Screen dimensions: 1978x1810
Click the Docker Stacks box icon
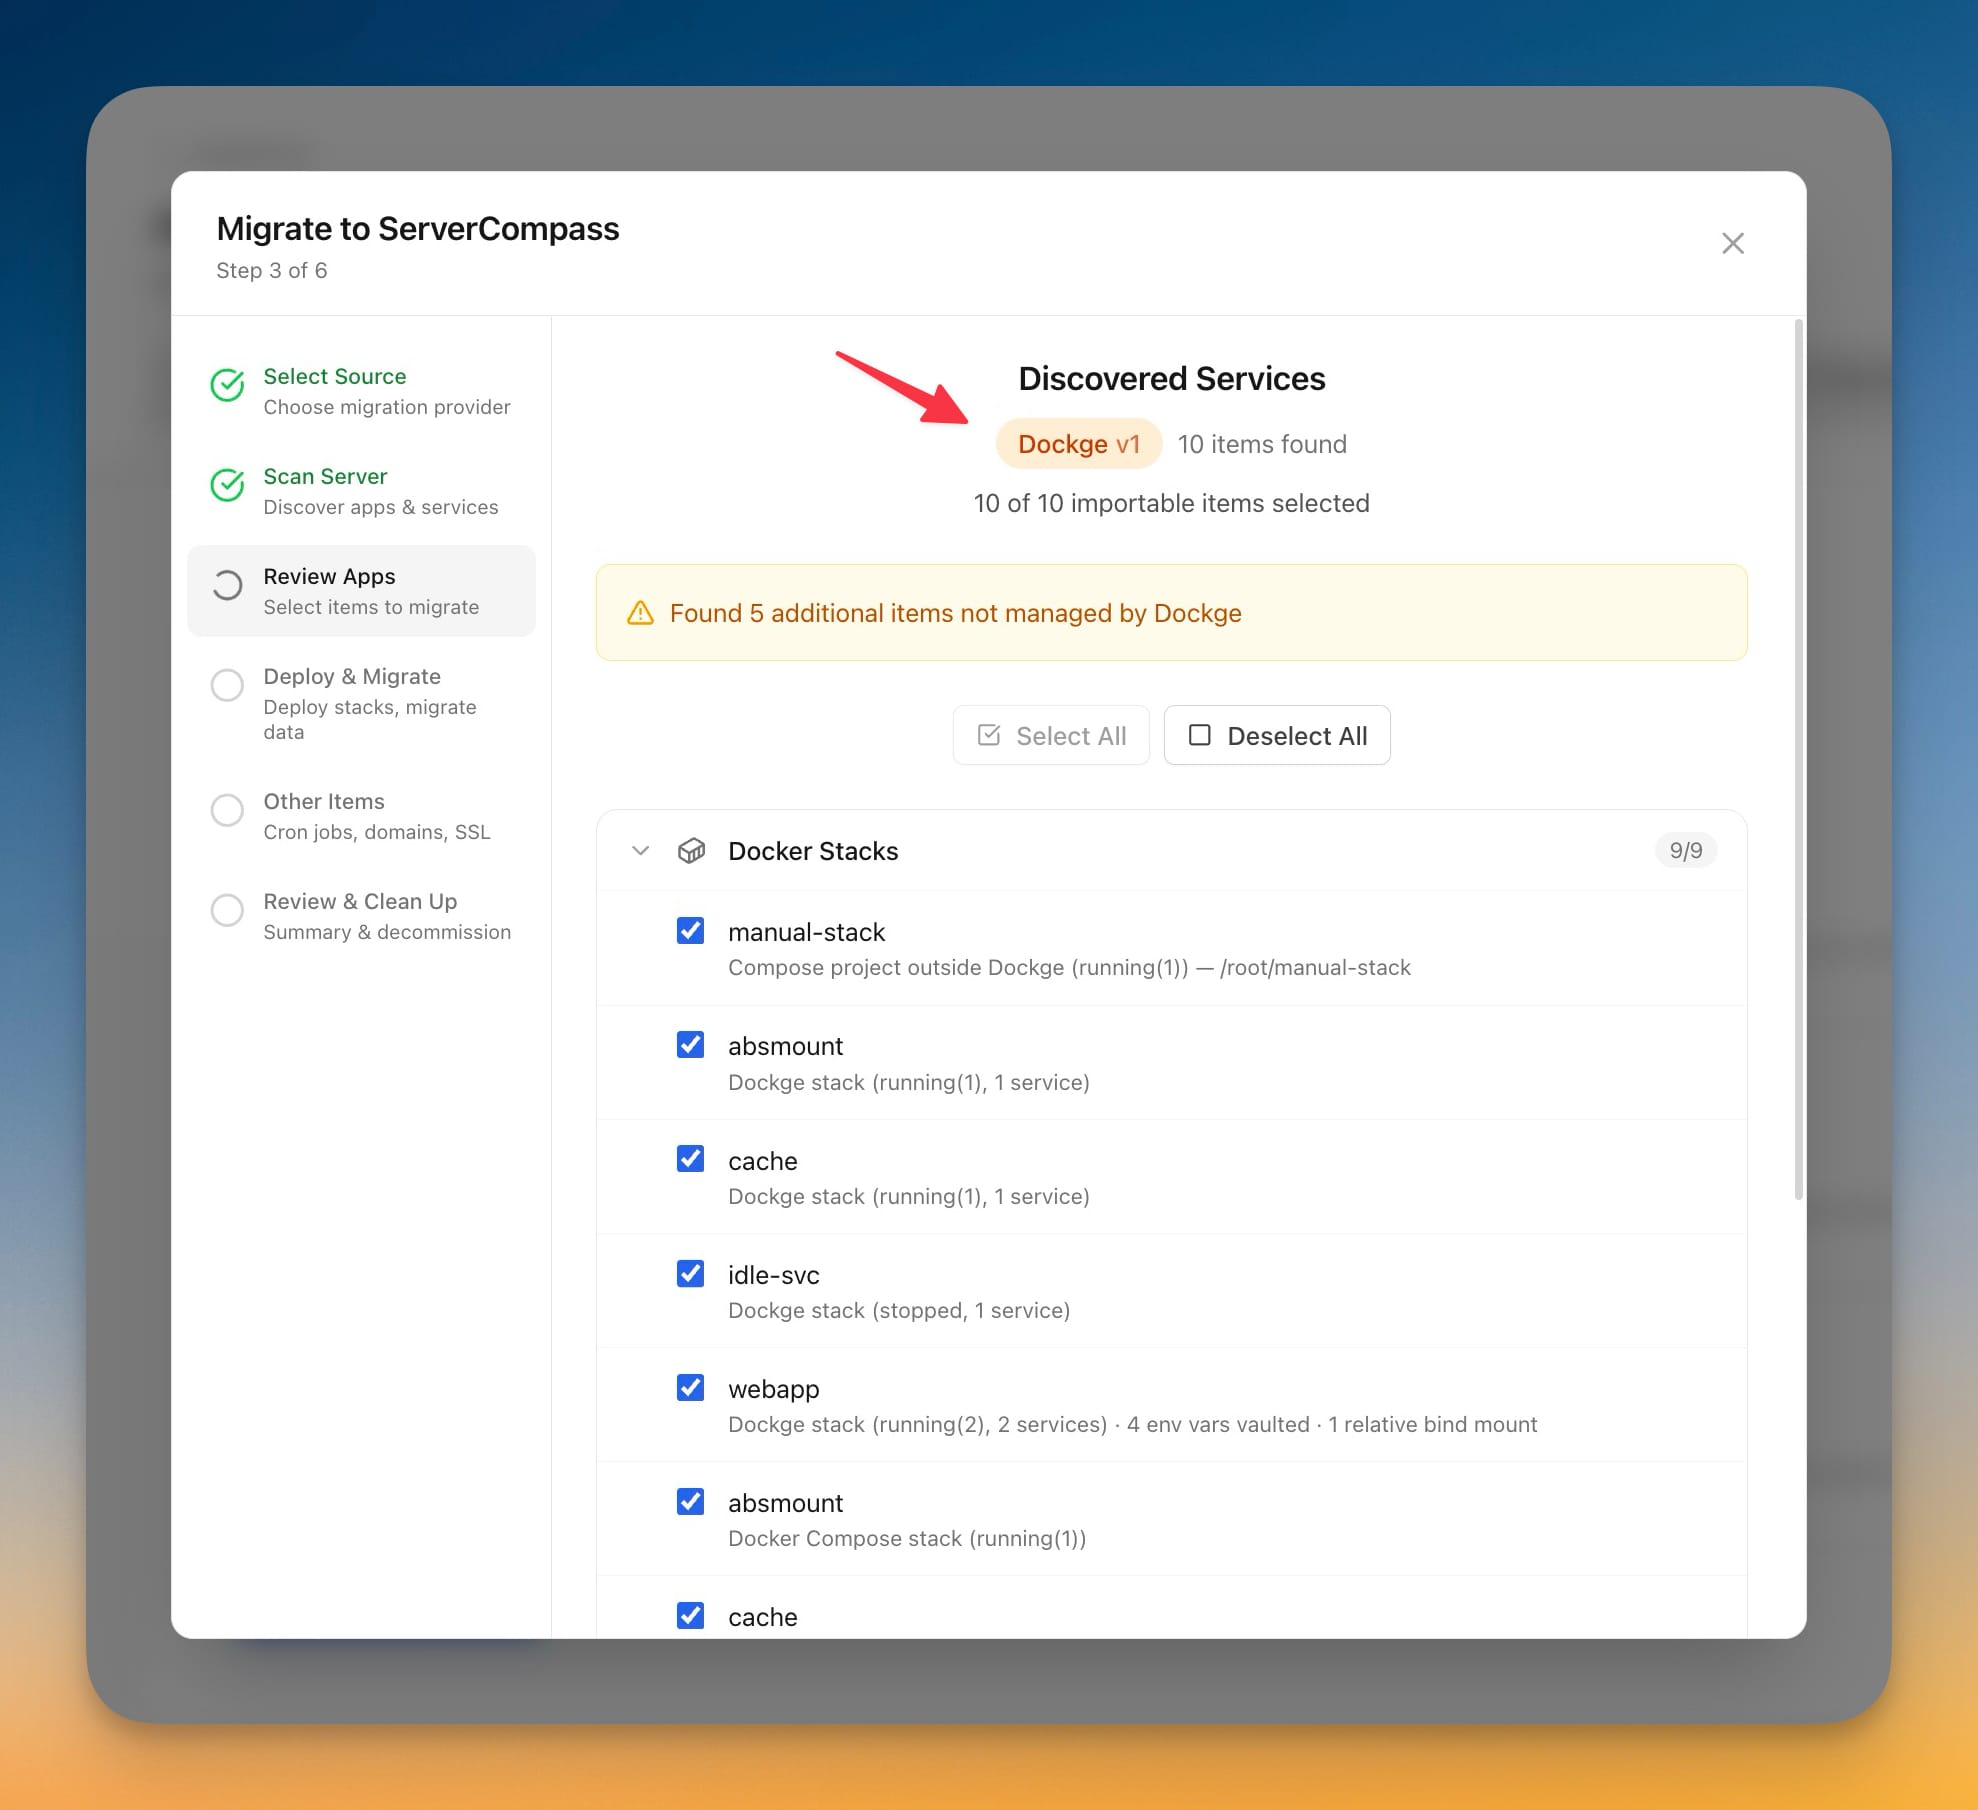click(x=691, y=851)
